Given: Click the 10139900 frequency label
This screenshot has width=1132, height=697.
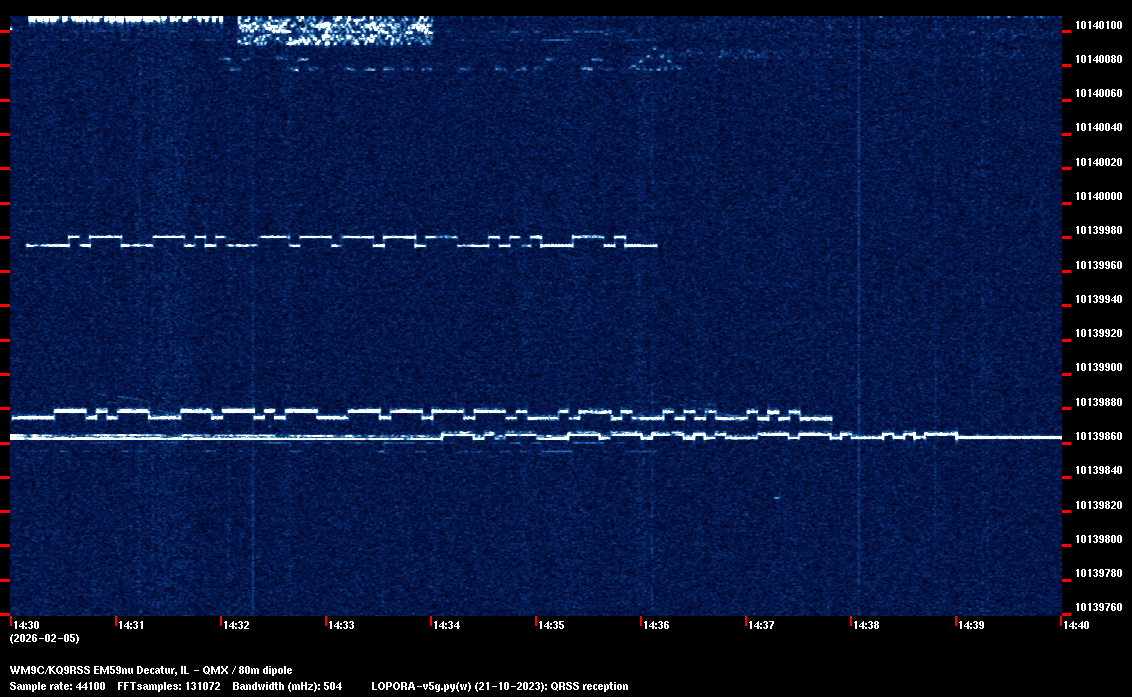Looking at the screenshot, I should (1098, 368).
